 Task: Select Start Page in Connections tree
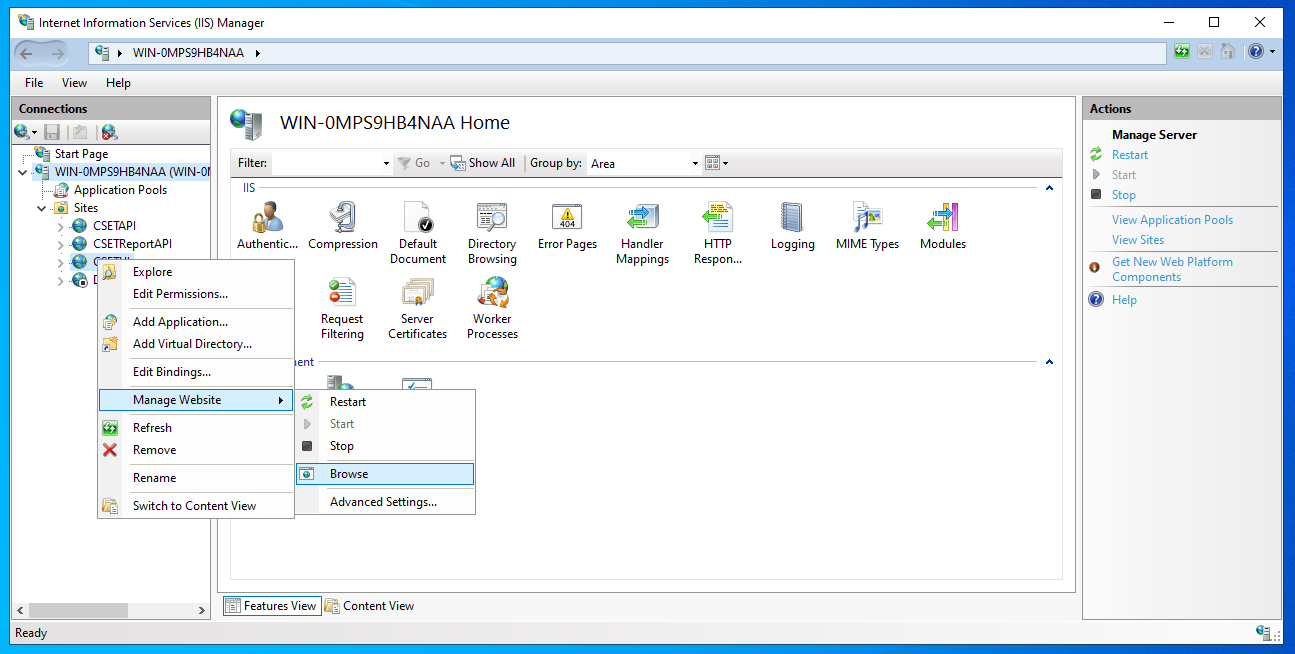[x=81, y=154]
